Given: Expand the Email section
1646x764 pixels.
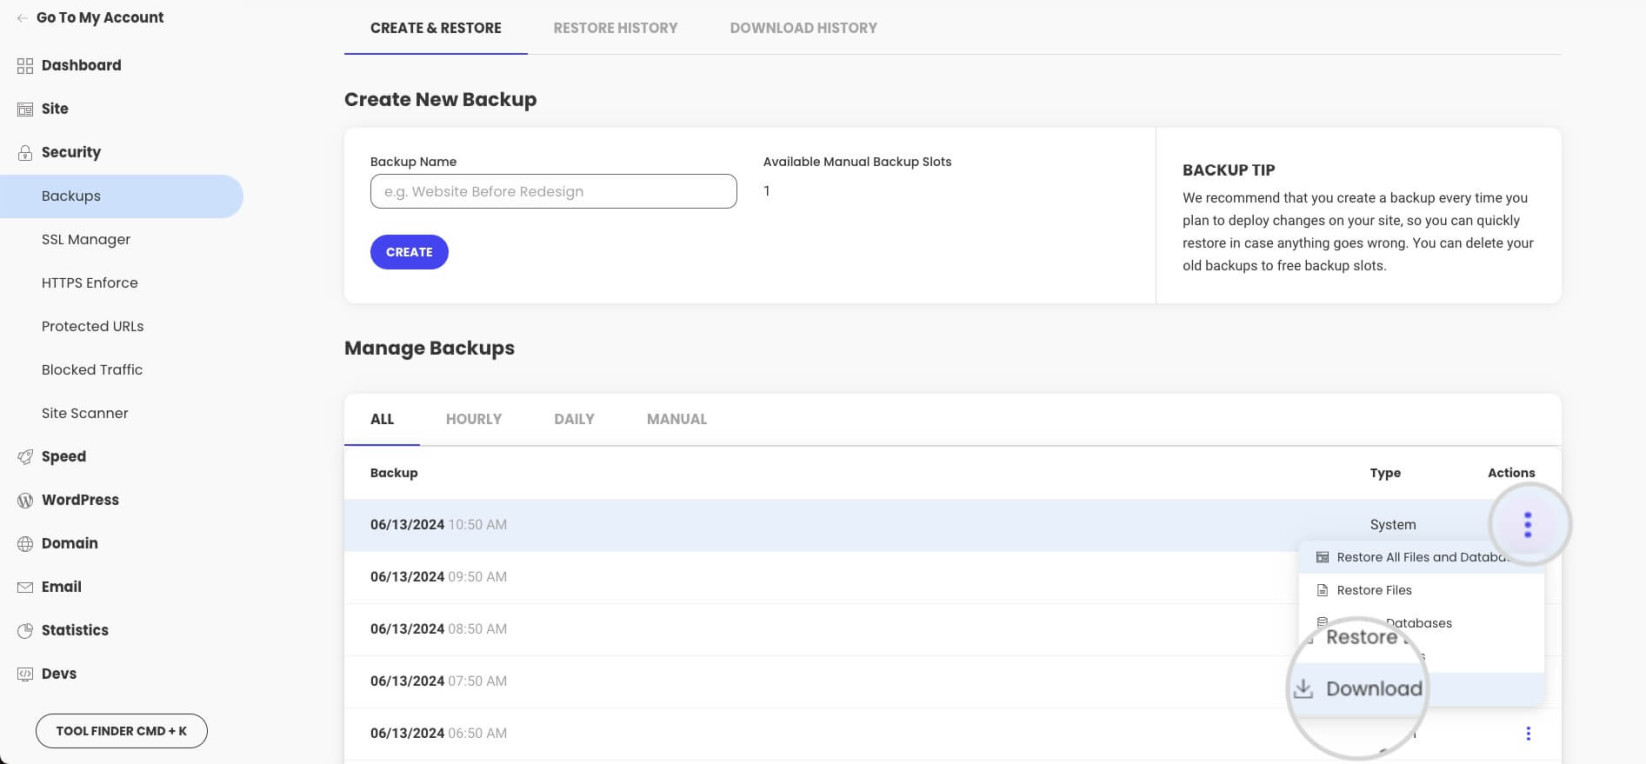Looking at the screenshot, I should pos(62,587).
